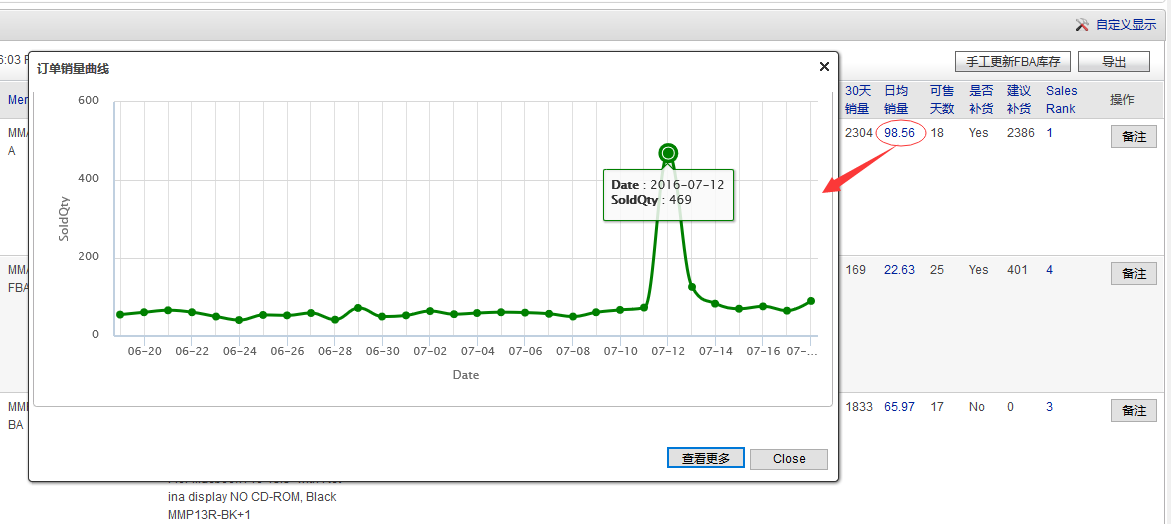Click 备注 button for third row
The image size is (1171, 524).
[1133, 411]
